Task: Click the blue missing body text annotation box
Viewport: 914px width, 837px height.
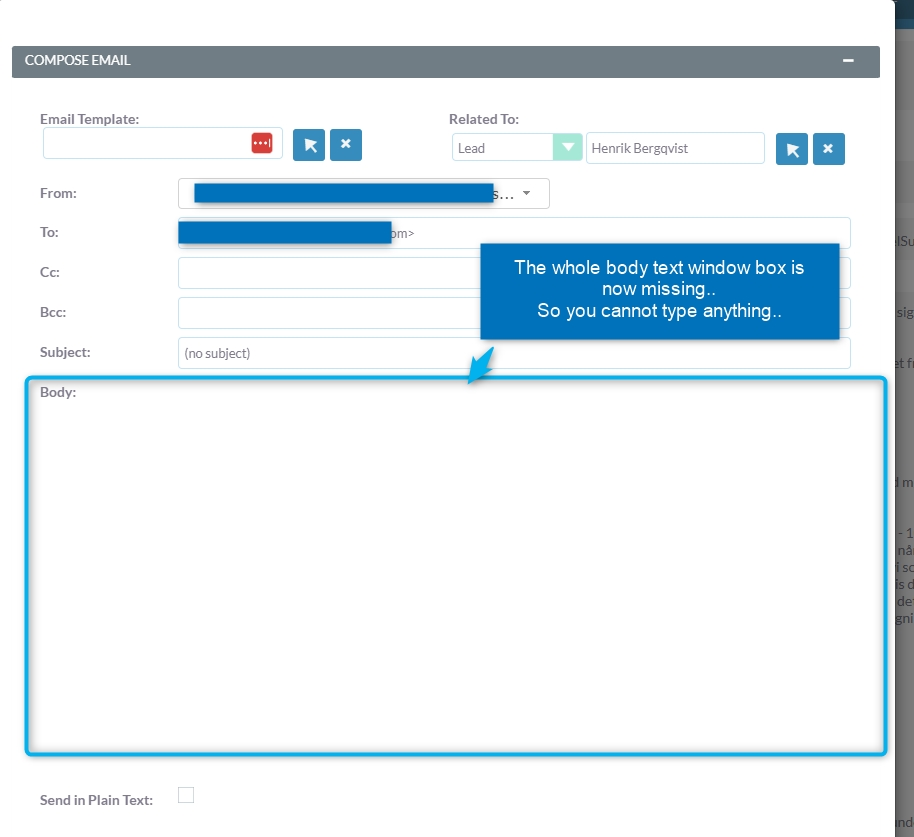Action: click(659, 290)
